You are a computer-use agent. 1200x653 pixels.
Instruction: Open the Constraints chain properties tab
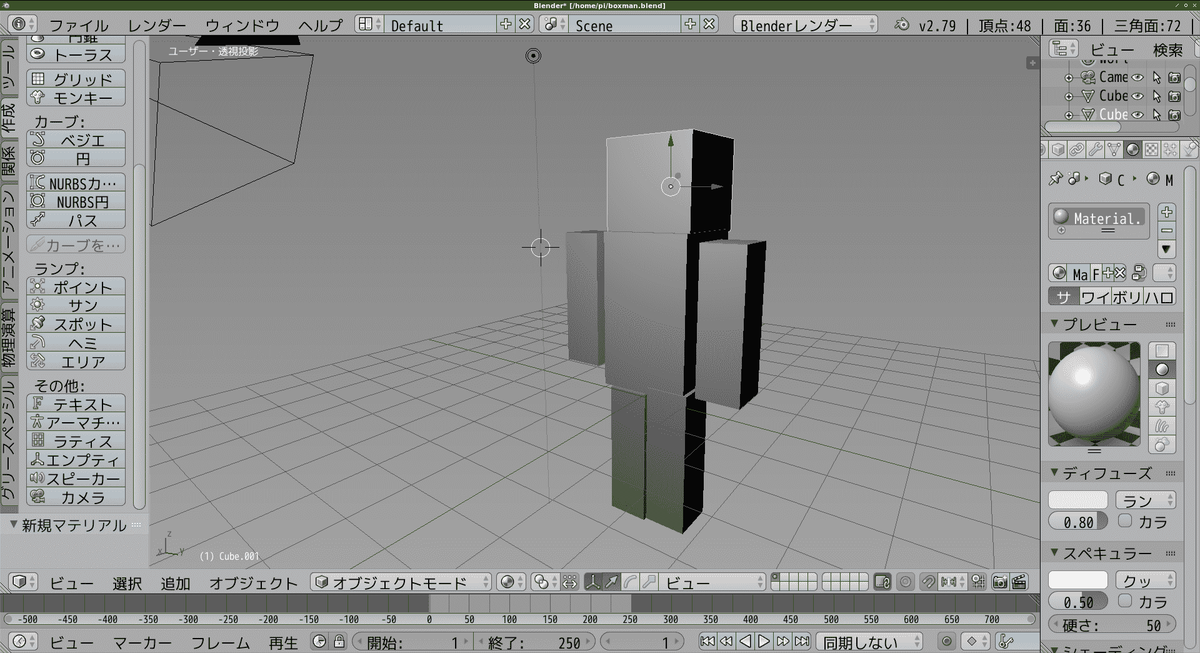[1076, 149]
